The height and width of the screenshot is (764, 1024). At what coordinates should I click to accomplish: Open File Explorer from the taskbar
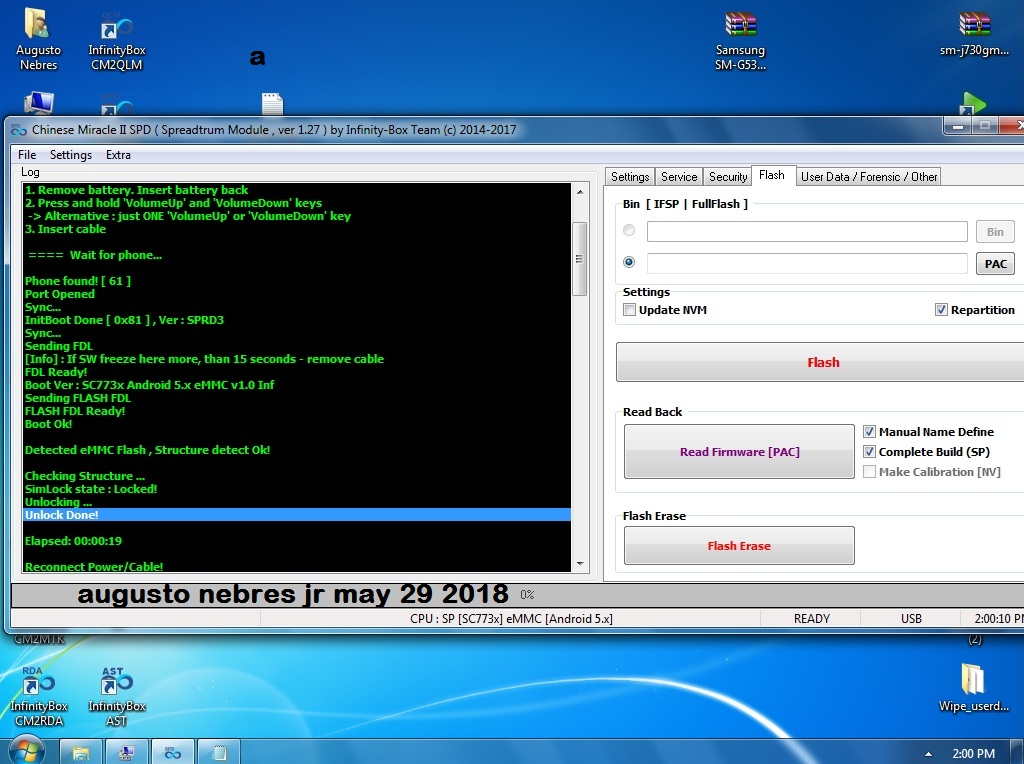[x=81, y=752]
